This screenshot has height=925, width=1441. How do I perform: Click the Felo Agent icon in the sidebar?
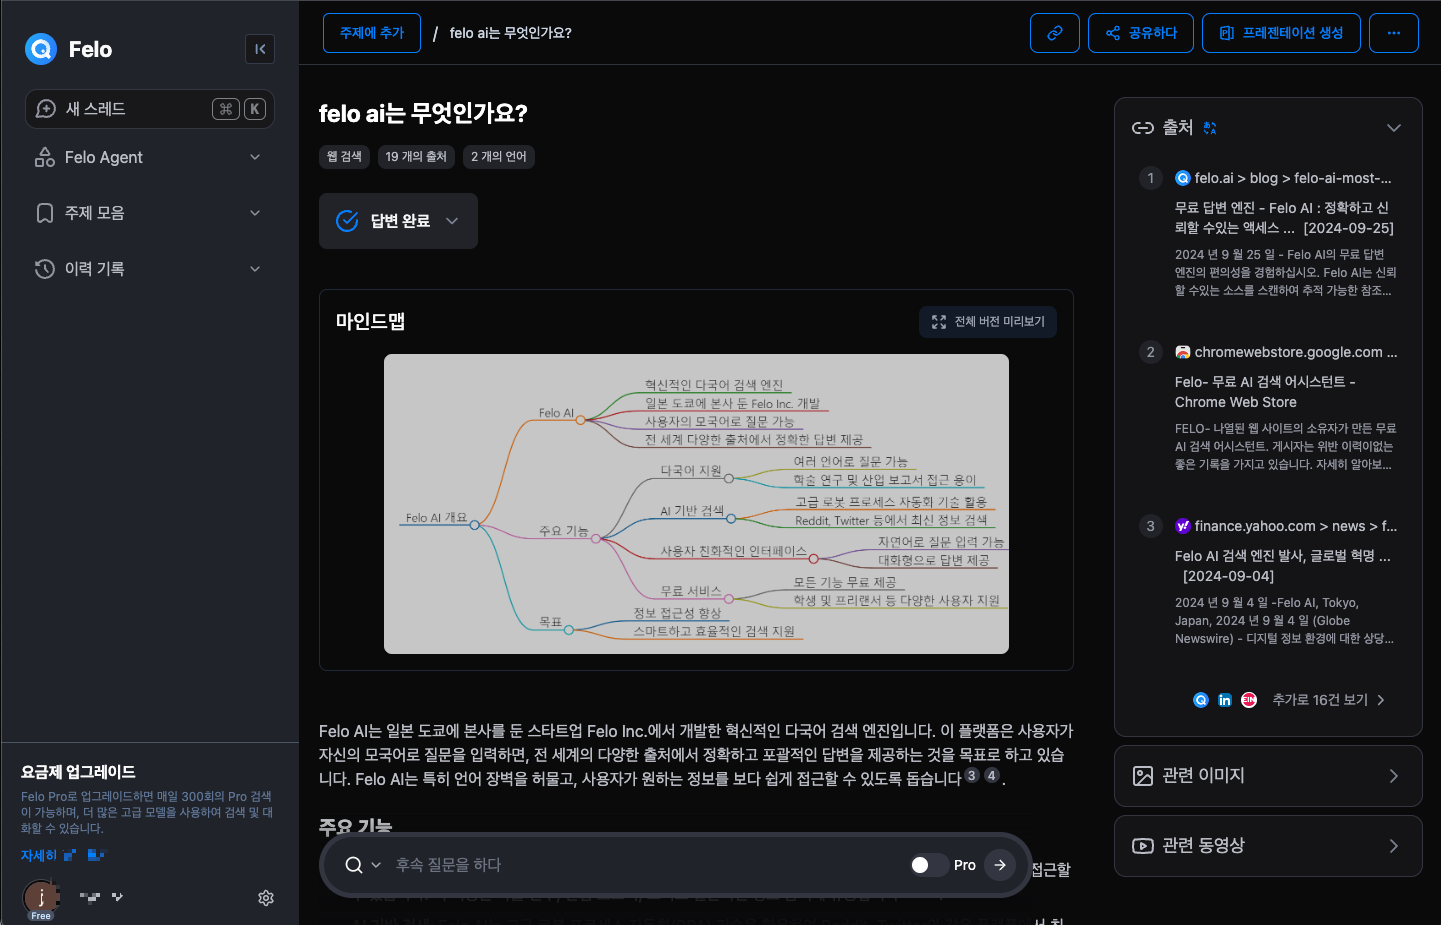pos(45,157)
